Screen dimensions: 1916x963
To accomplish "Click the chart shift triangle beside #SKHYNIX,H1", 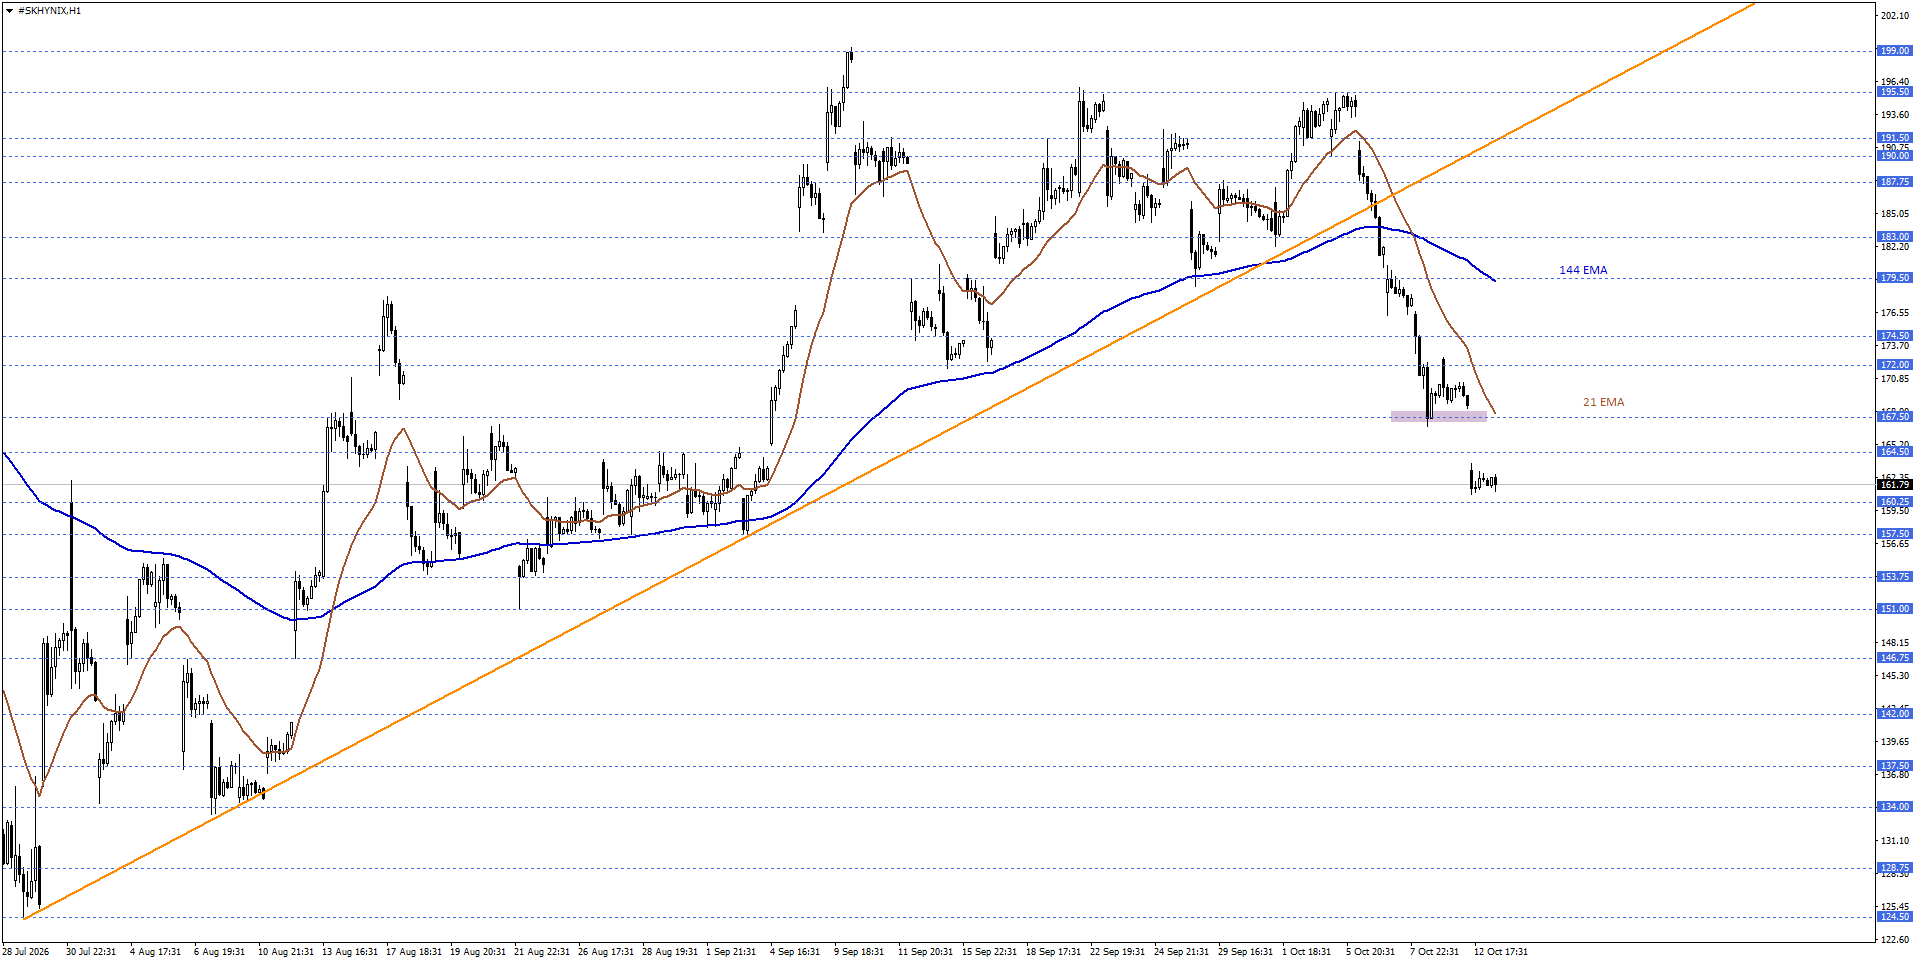I will pos(10,11).
